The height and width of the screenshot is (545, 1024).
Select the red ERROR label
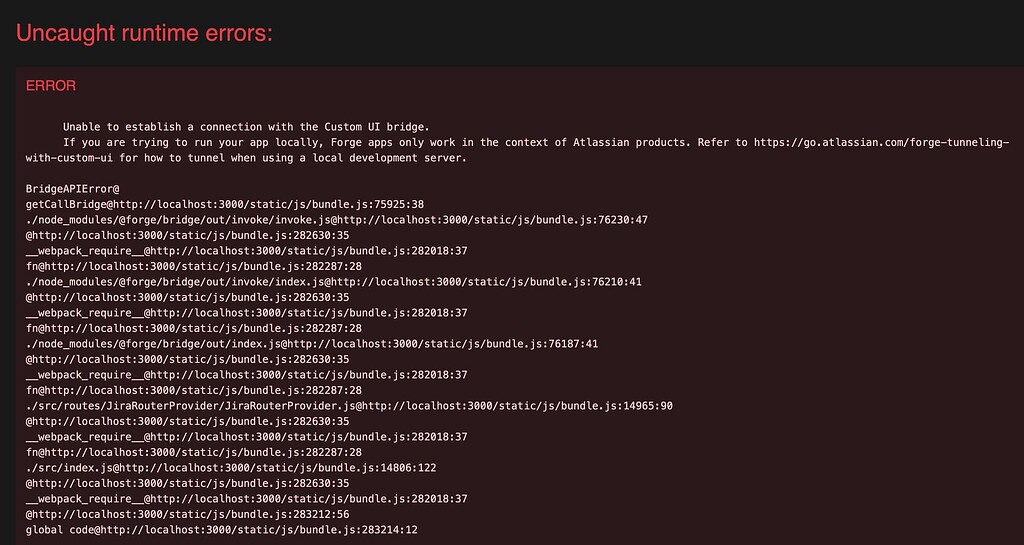click(x=51, y=86)
